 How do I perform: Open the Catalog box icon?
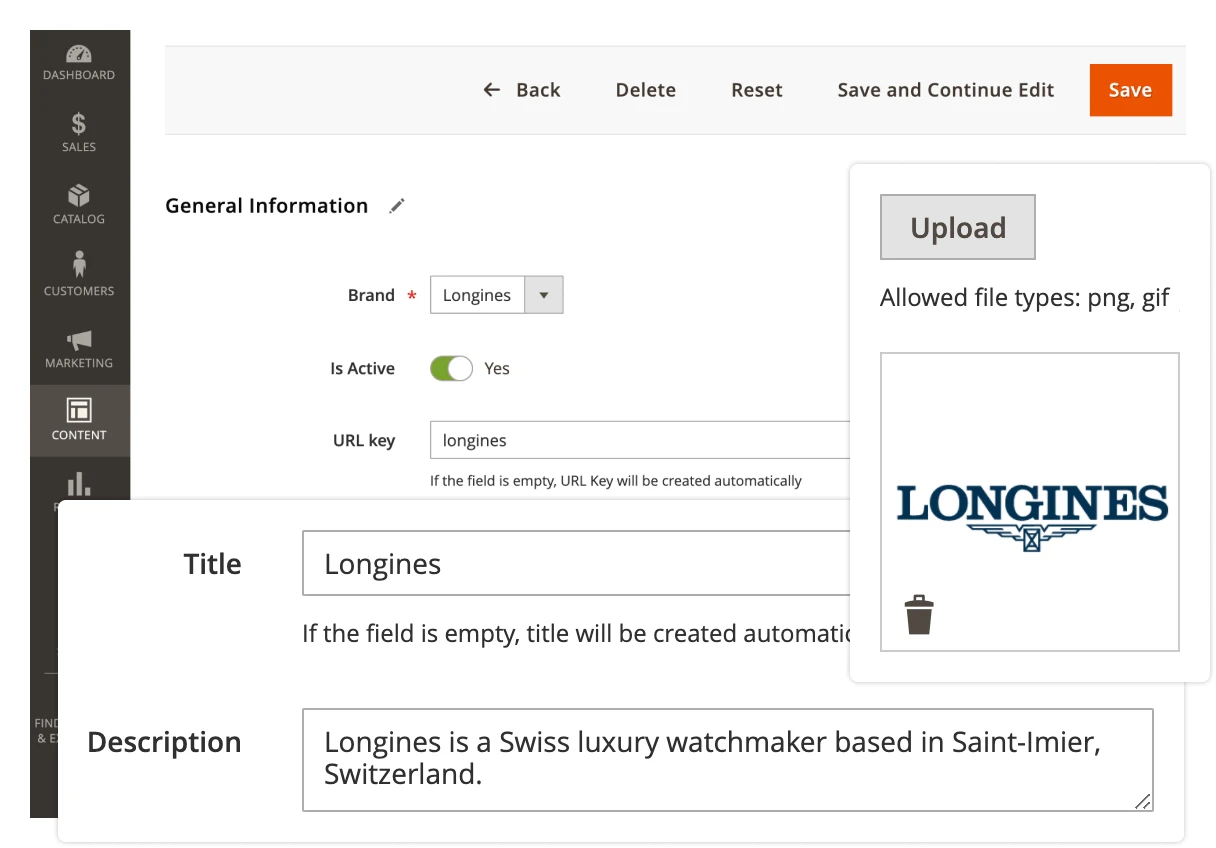tap(79, 196)
